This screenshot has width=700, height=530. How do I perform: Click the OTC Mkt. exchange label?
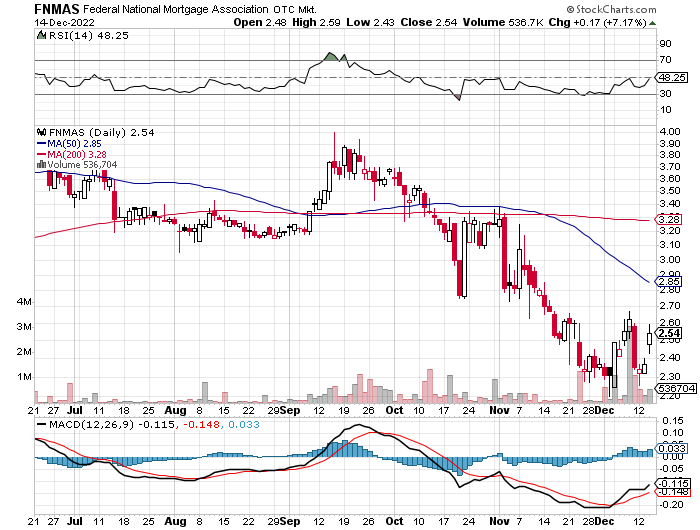[x=295, y=9]
